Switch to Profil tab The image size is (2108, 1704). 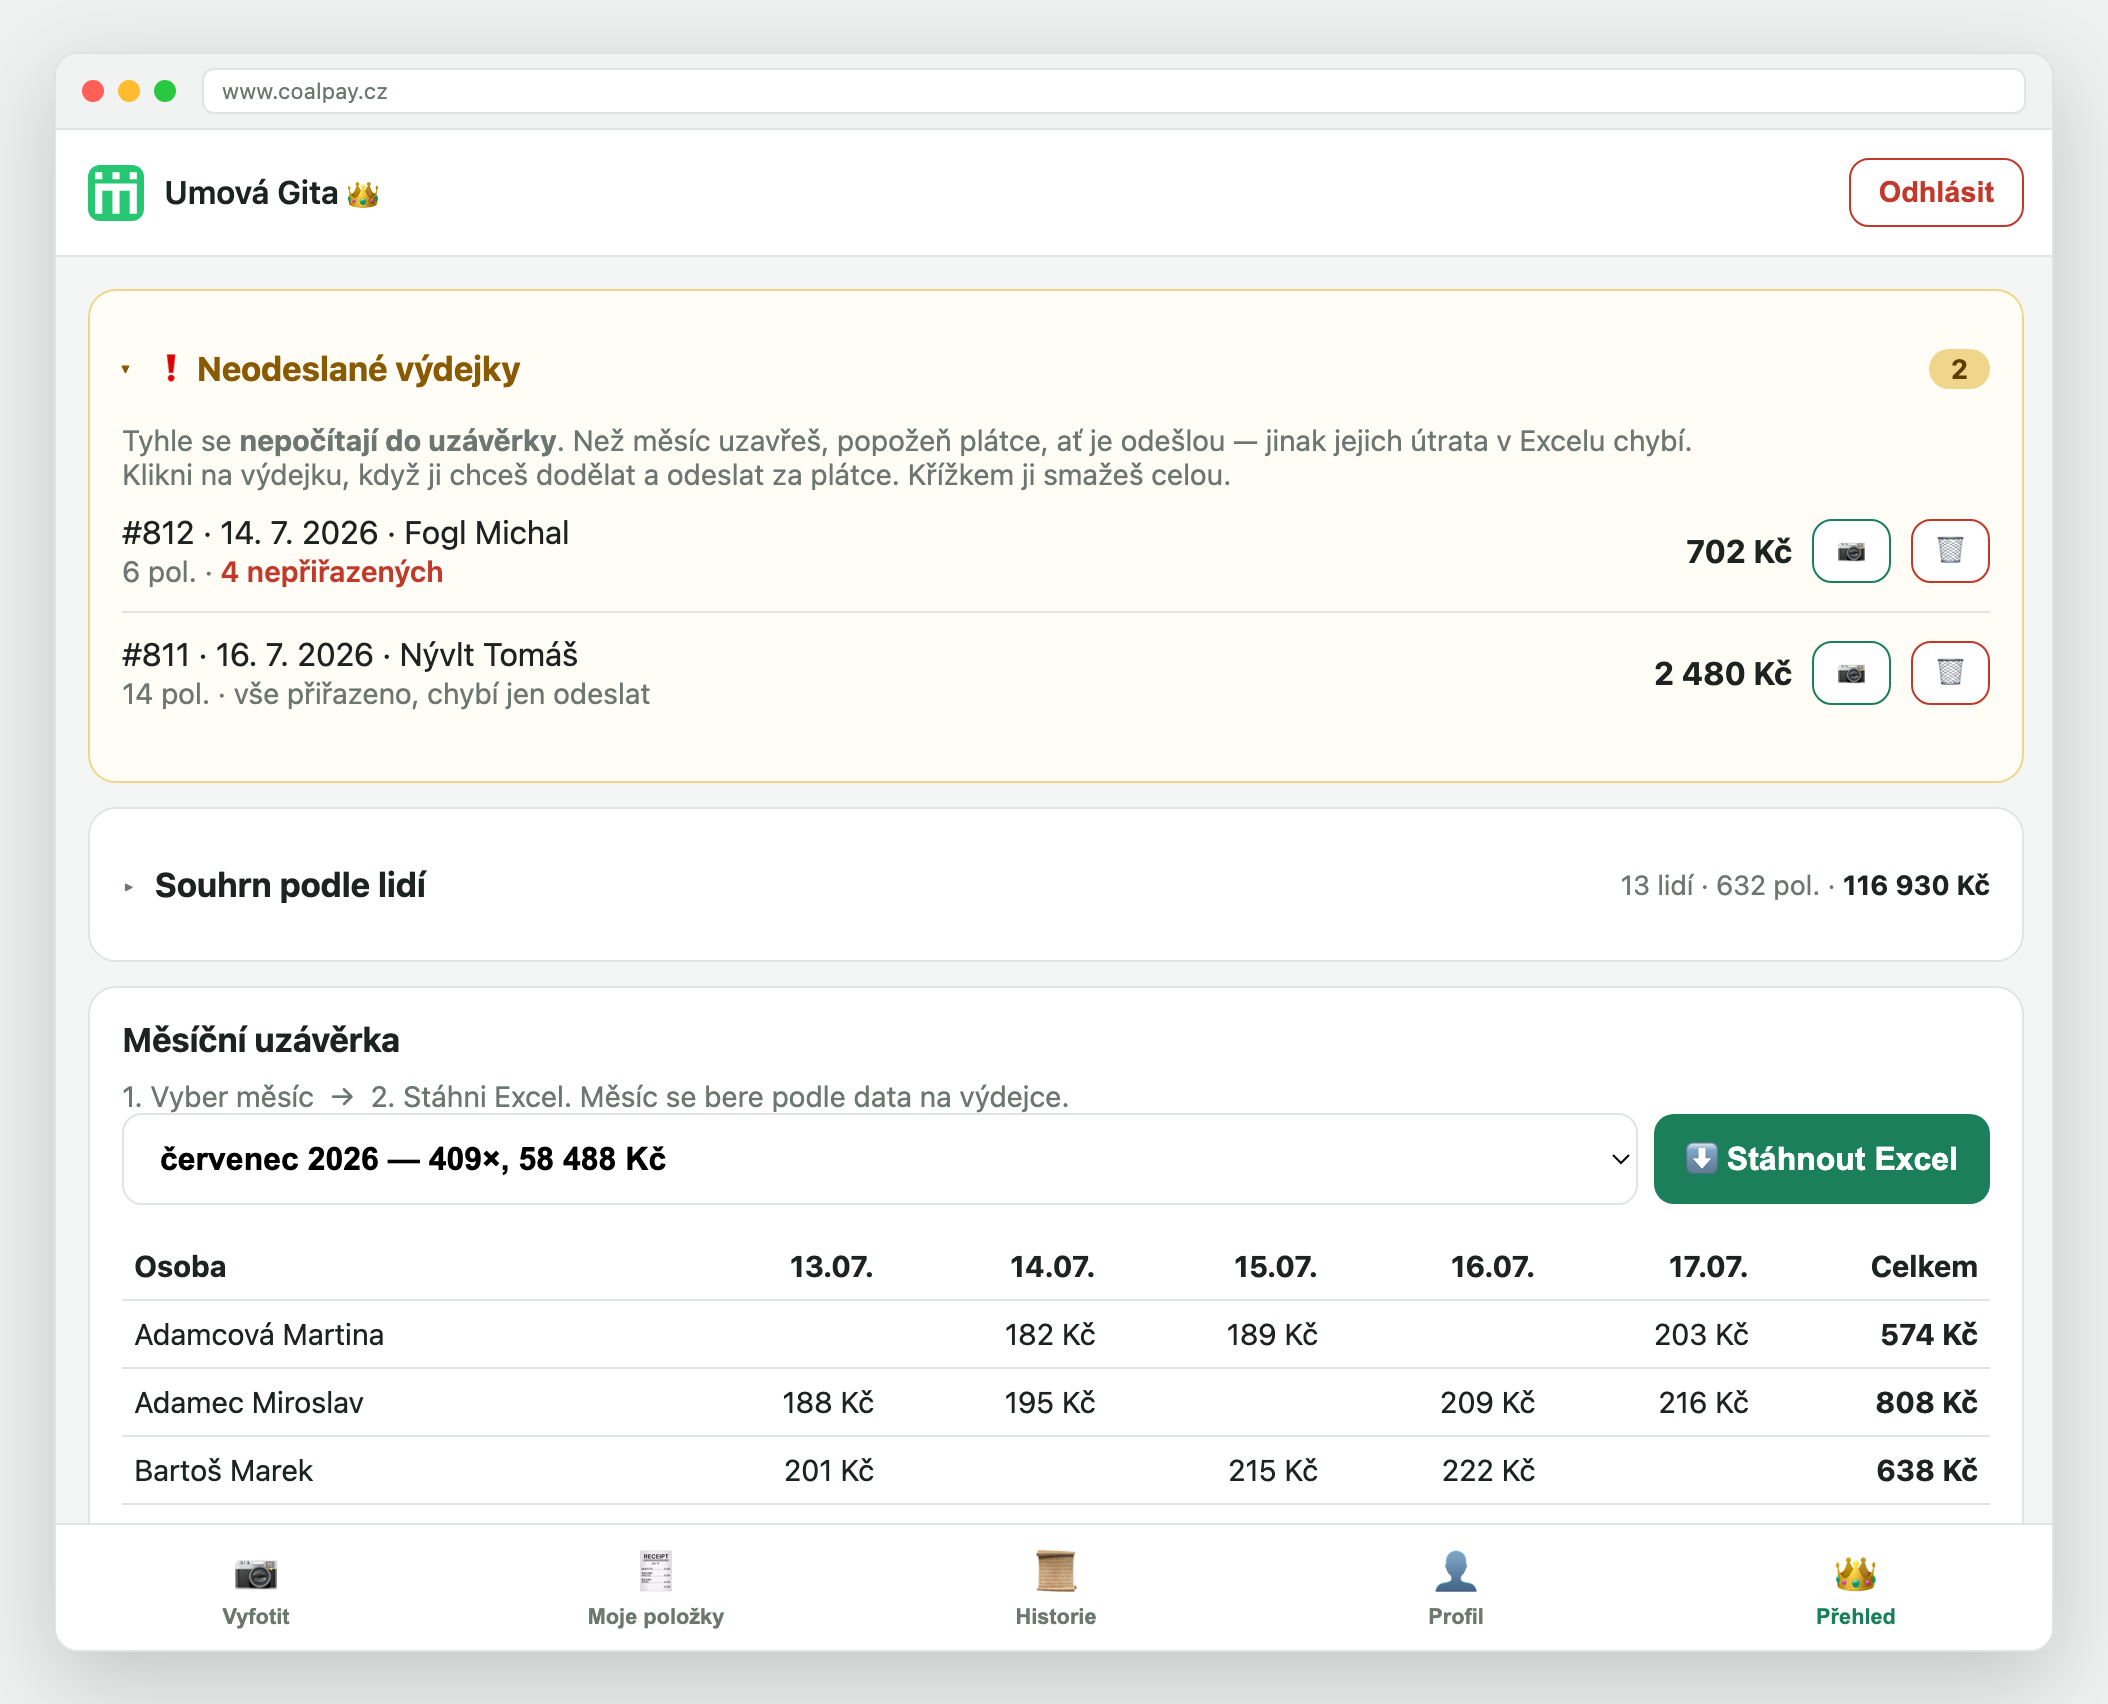(x=1456, y=1589)
